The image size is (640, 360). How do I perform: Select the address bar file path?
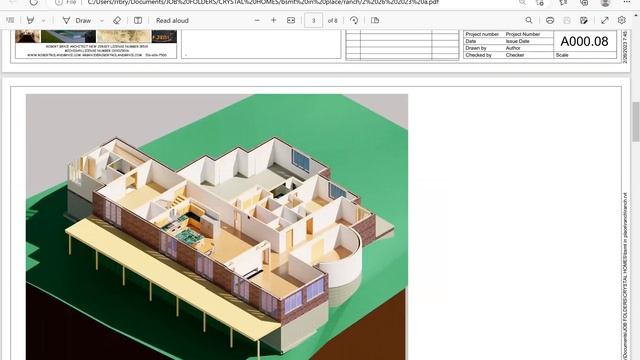pos(263,2)
